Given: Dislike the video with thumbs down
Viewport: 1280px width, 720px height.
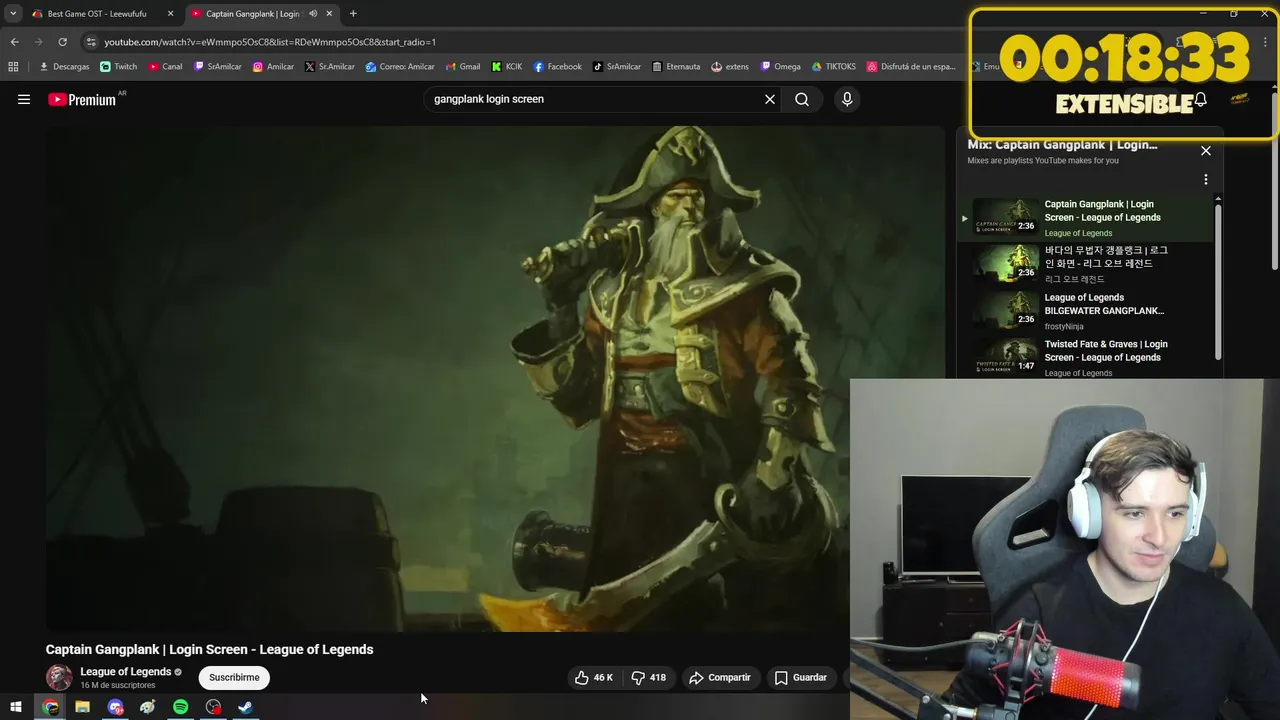Looking at the screenshot, I should point(649,677).
